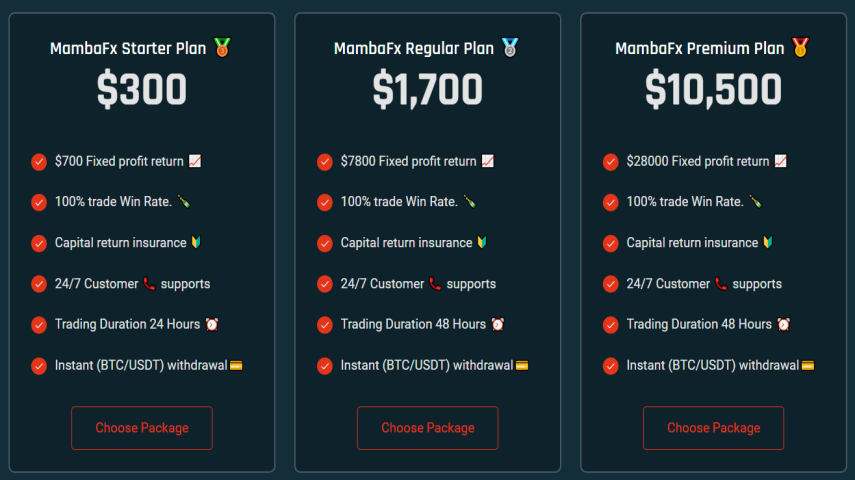Click shield icon beside Regular Plan capital insurance
Screen dimensions: 855x480
(482, 242)
